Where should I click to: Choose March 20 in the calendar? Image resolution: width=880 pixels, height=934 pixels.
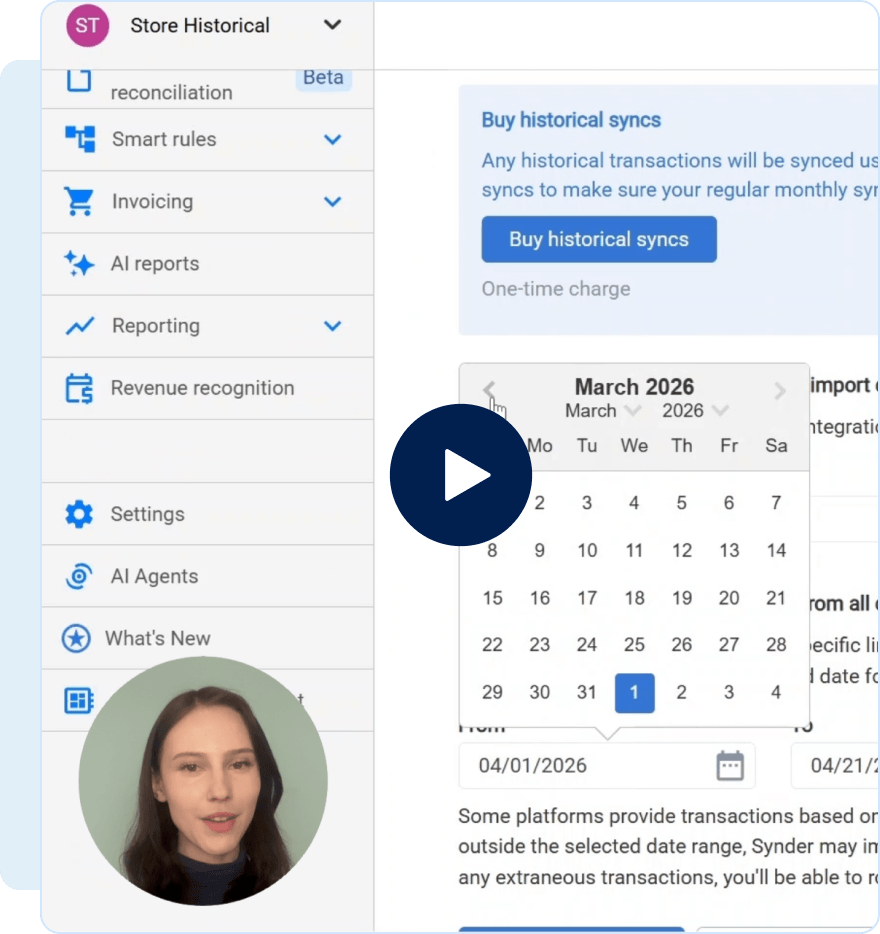coord(729,597)
